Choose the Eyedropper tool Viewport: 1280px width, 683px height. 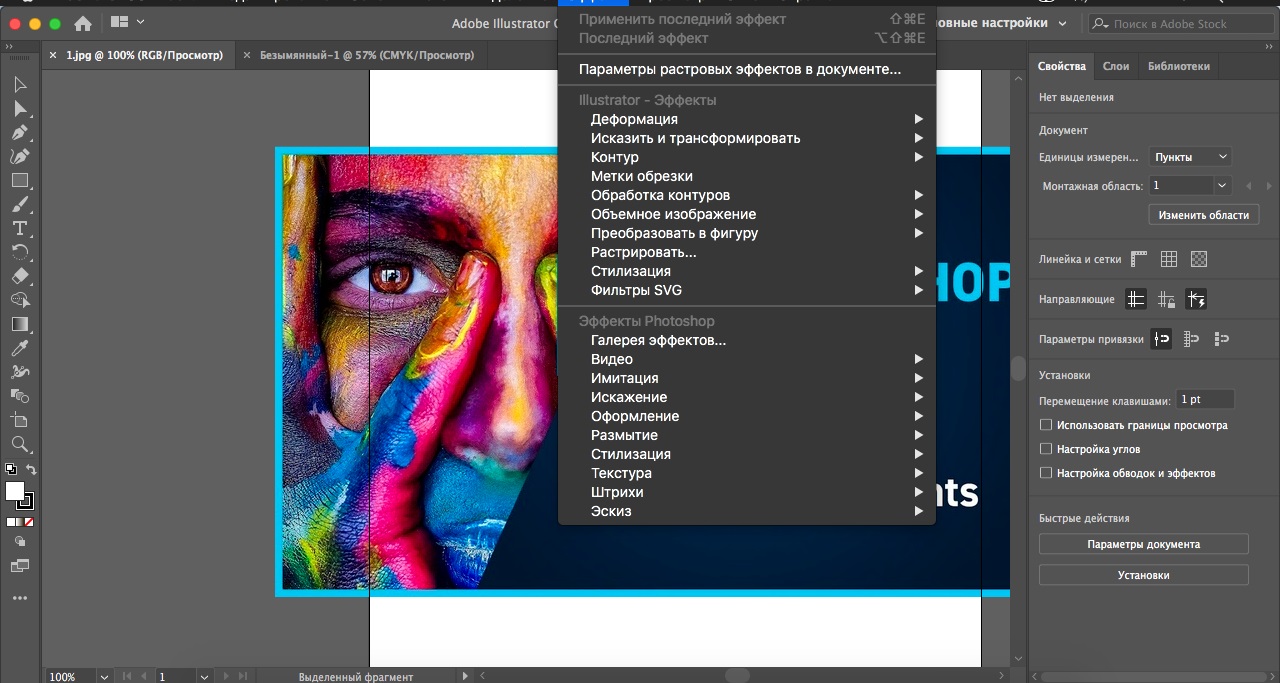pyautogui.click(x=20, y=348)
